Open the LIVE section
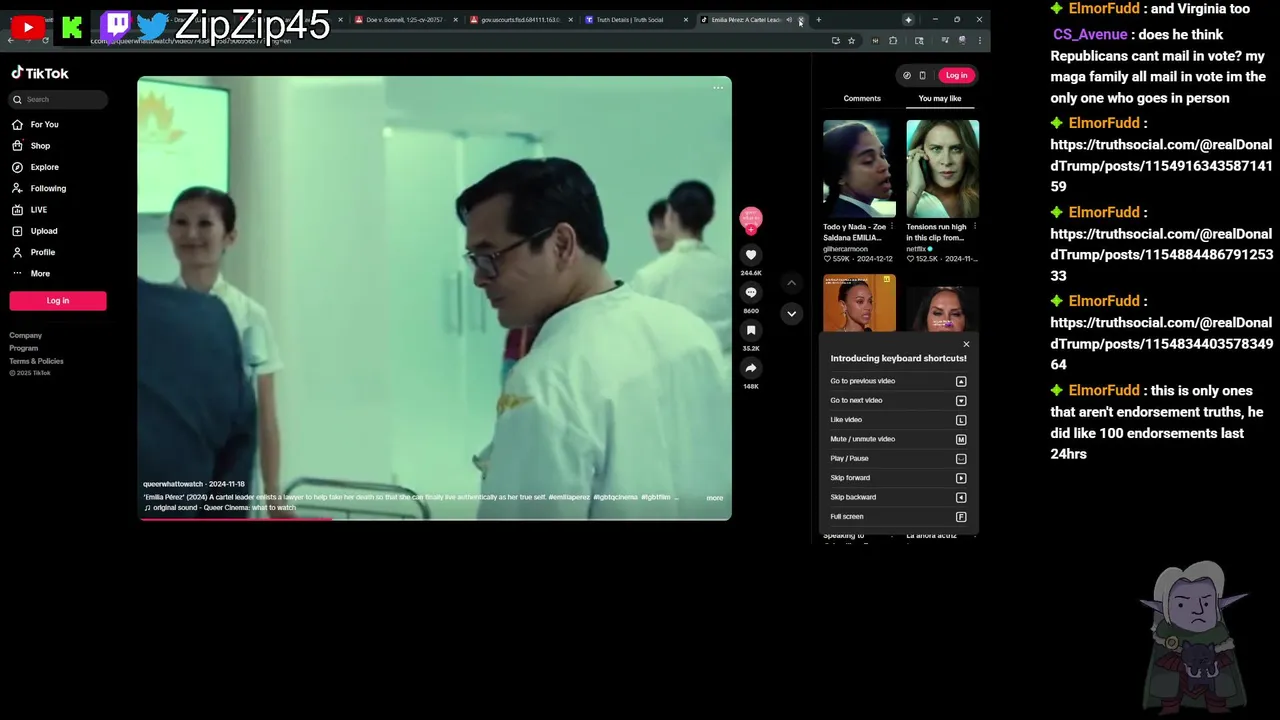Image resolution: width=1280 pixels, height=720 pixels. point(30,210)
